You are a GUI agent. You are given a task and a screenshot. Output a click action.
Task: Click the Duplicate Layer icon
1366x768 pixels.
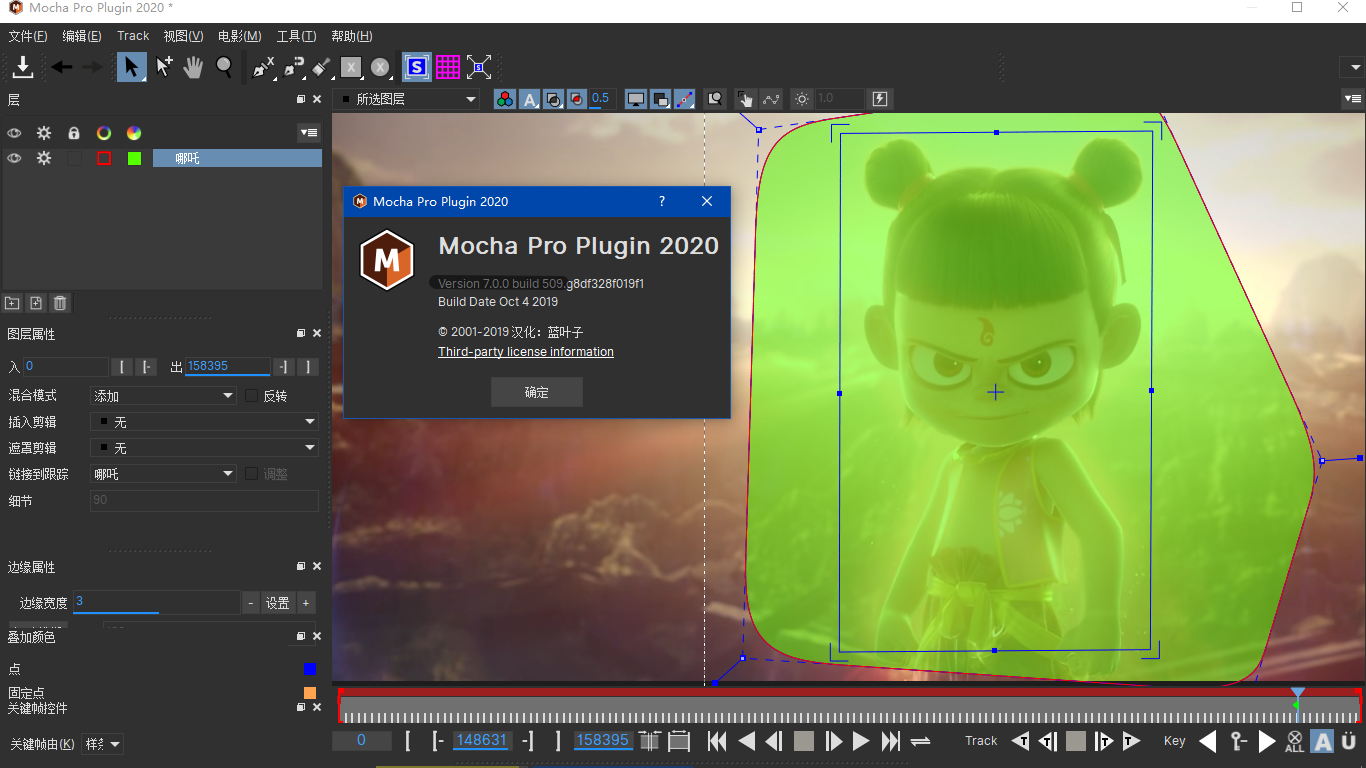coord(36,303)
